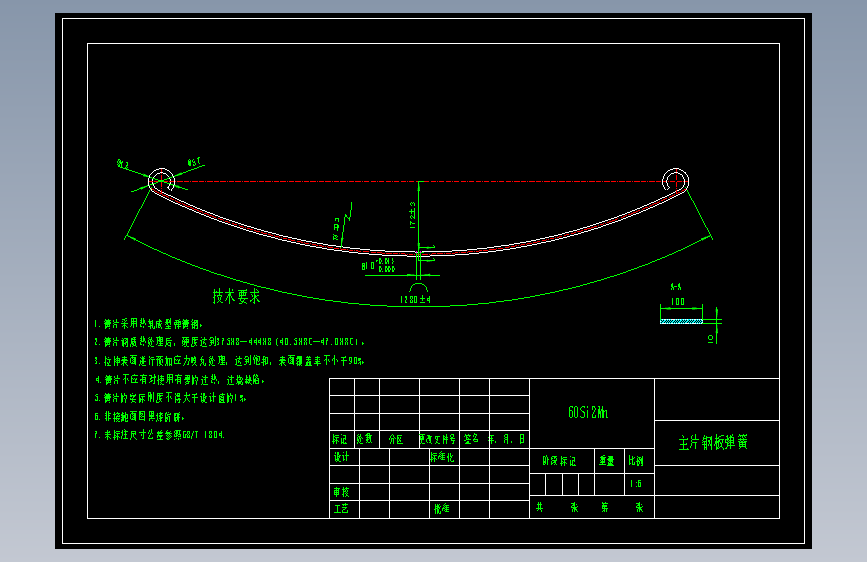Click the center hole symbol below spring
The image size is (867, 562).
419,287
